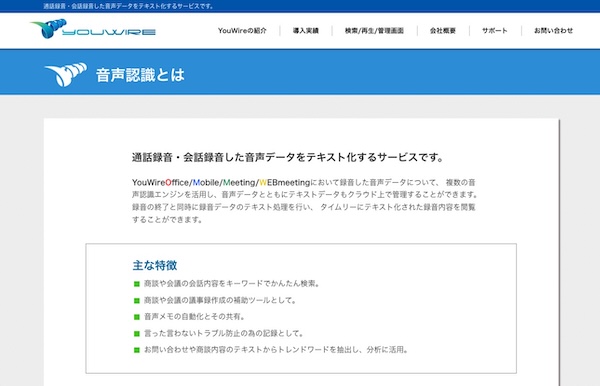Click the 音声認識とは page title

140,75
